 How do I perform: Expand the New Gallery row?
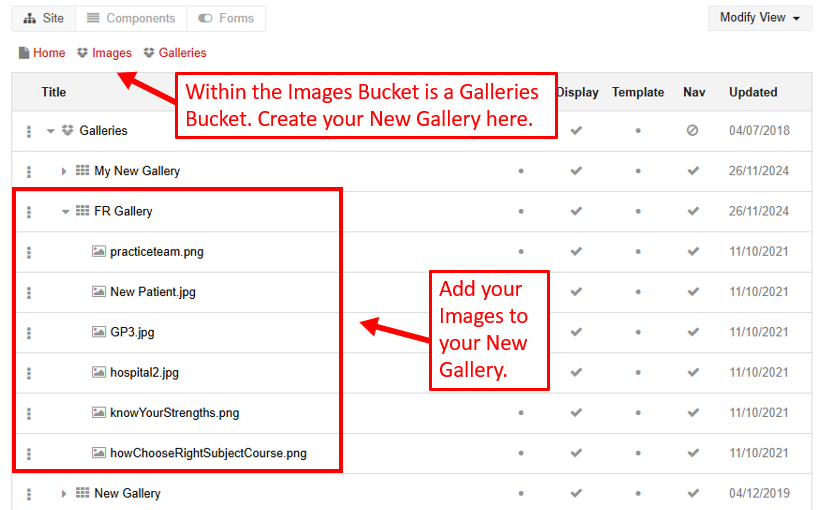point(63,493)
